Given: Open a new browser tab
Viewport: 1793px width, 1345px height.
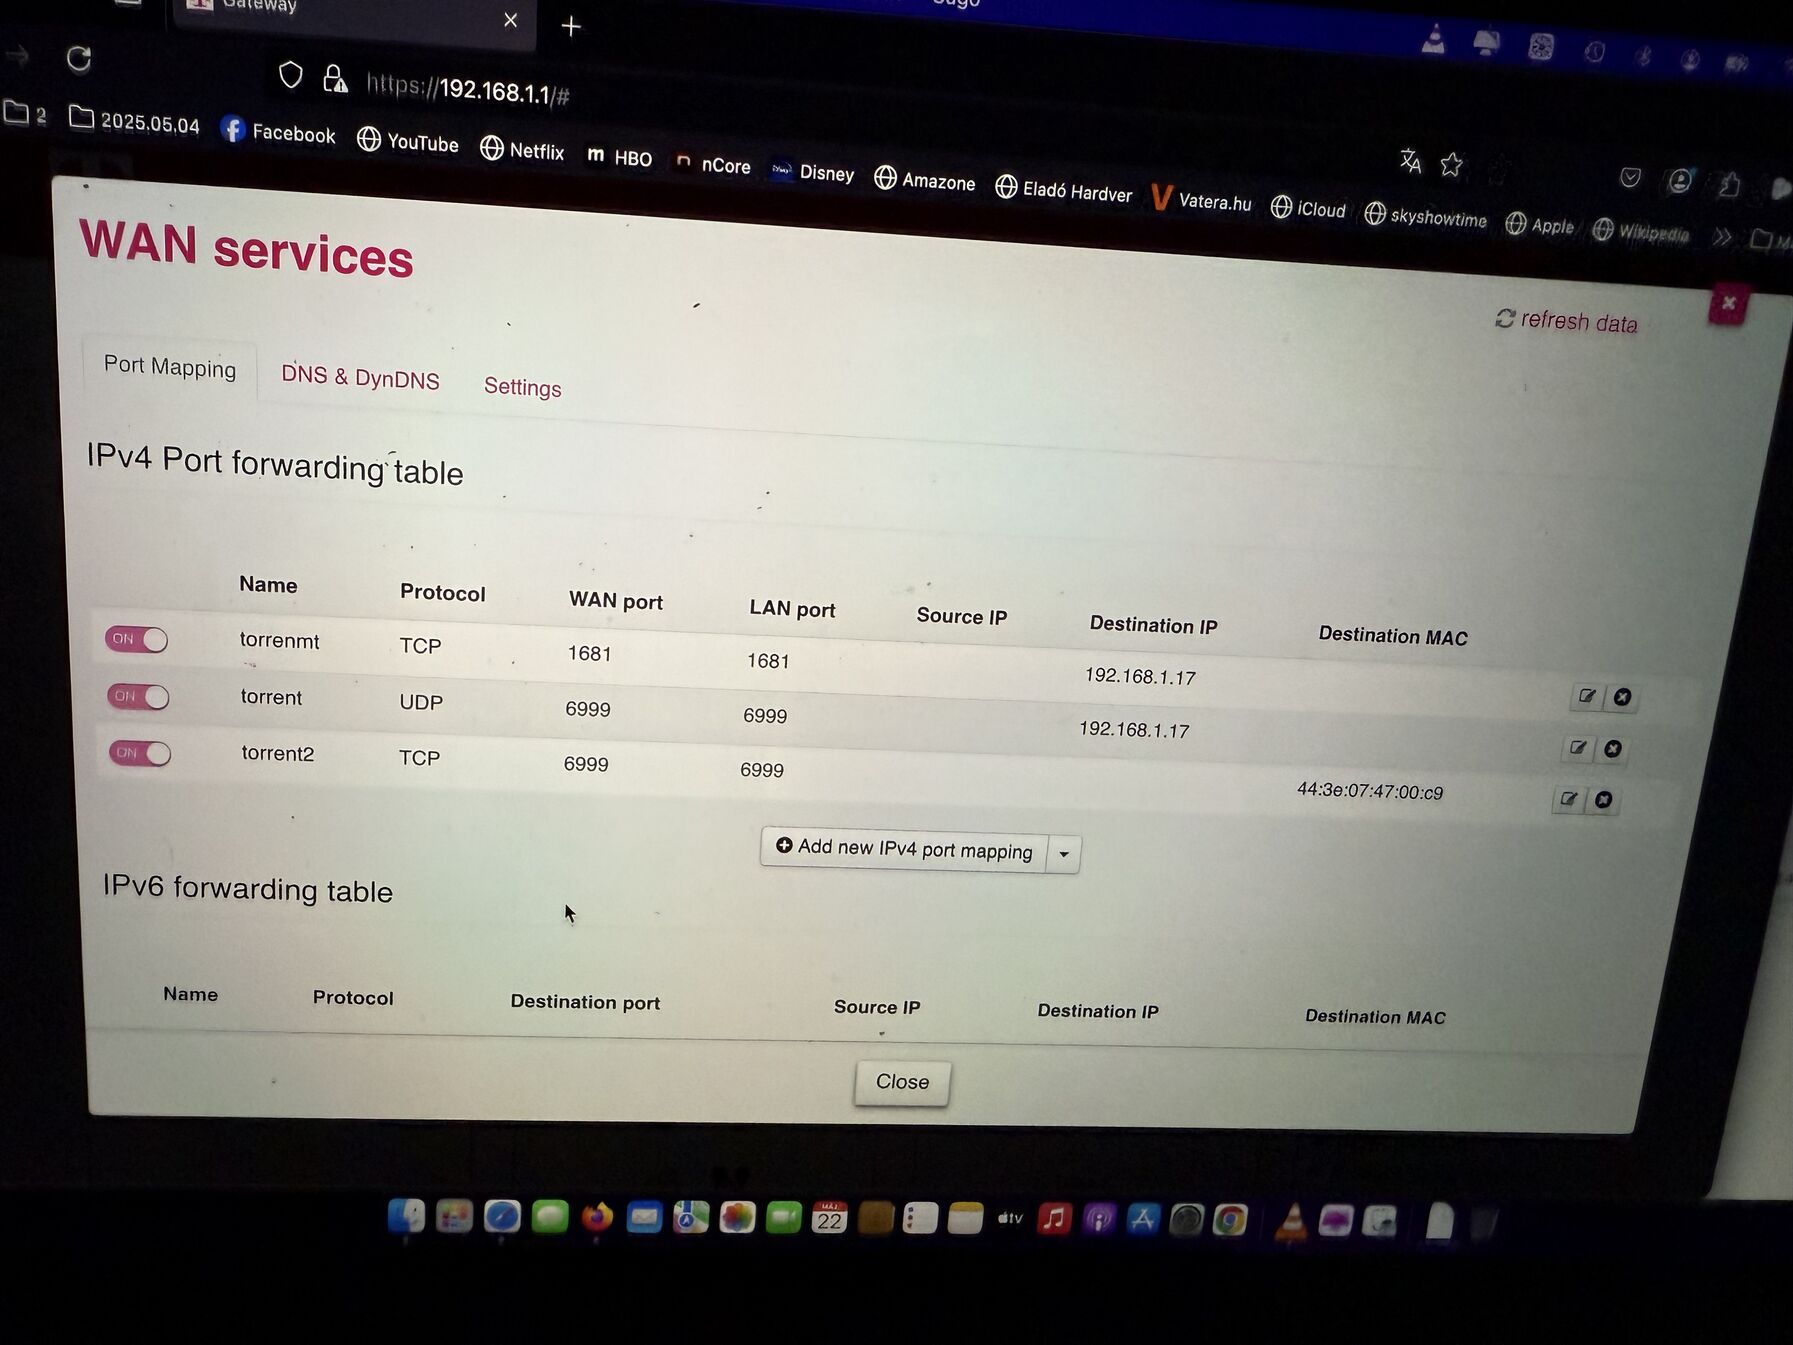Looking at the screenshot, I should [x=571, y=26].
